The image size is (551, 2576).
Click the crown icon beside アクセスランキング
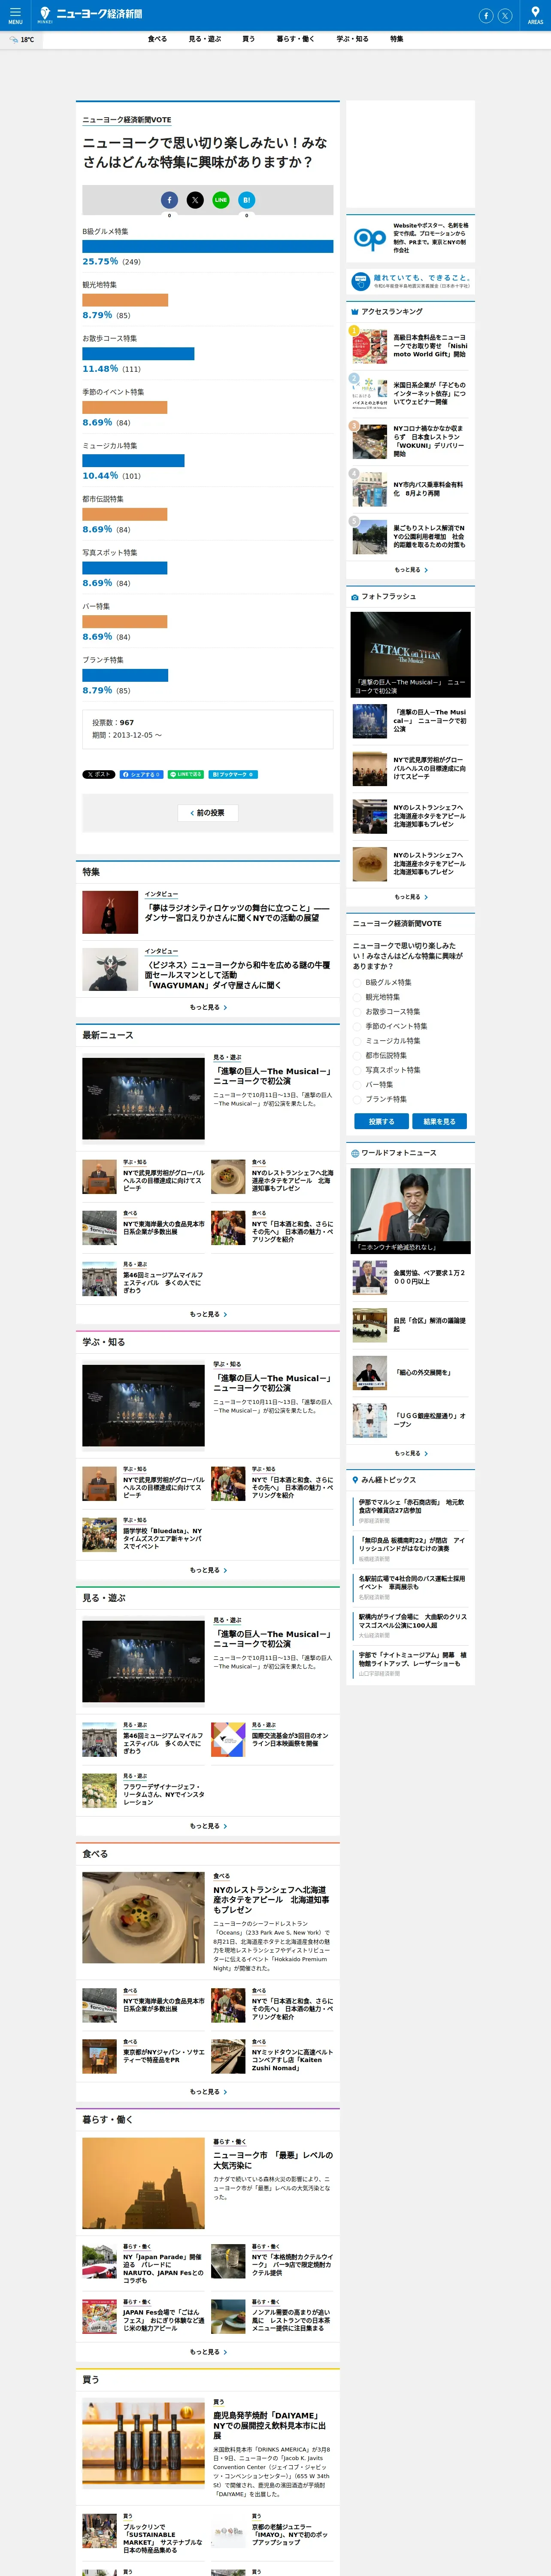click(x=355, y=312)
